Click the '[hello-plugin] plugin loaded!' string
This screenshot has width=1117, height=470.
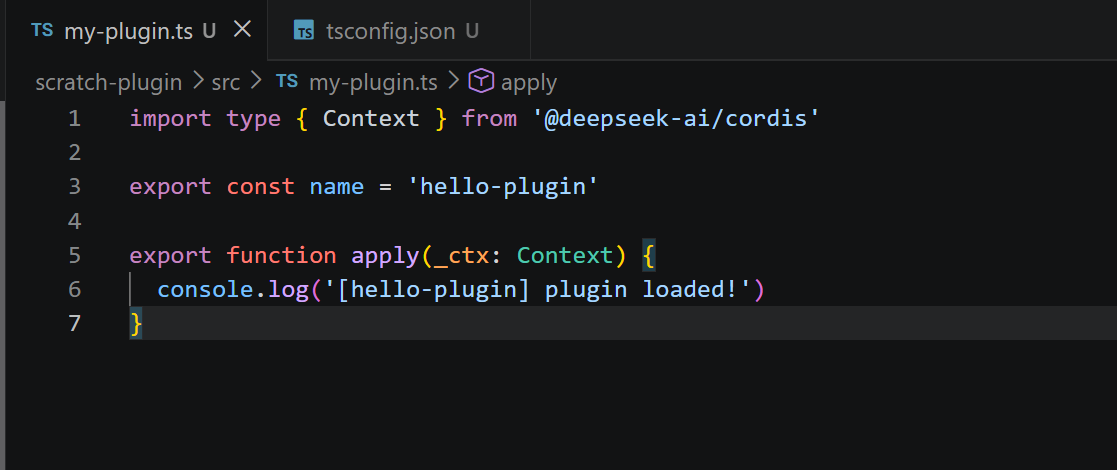coord(538,290)
